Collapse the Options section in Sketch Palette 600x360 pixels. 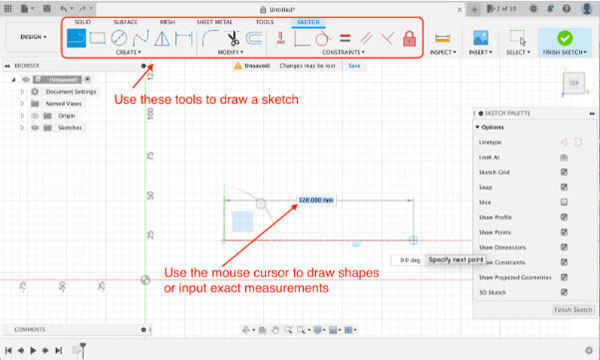[x=478, y=127]
